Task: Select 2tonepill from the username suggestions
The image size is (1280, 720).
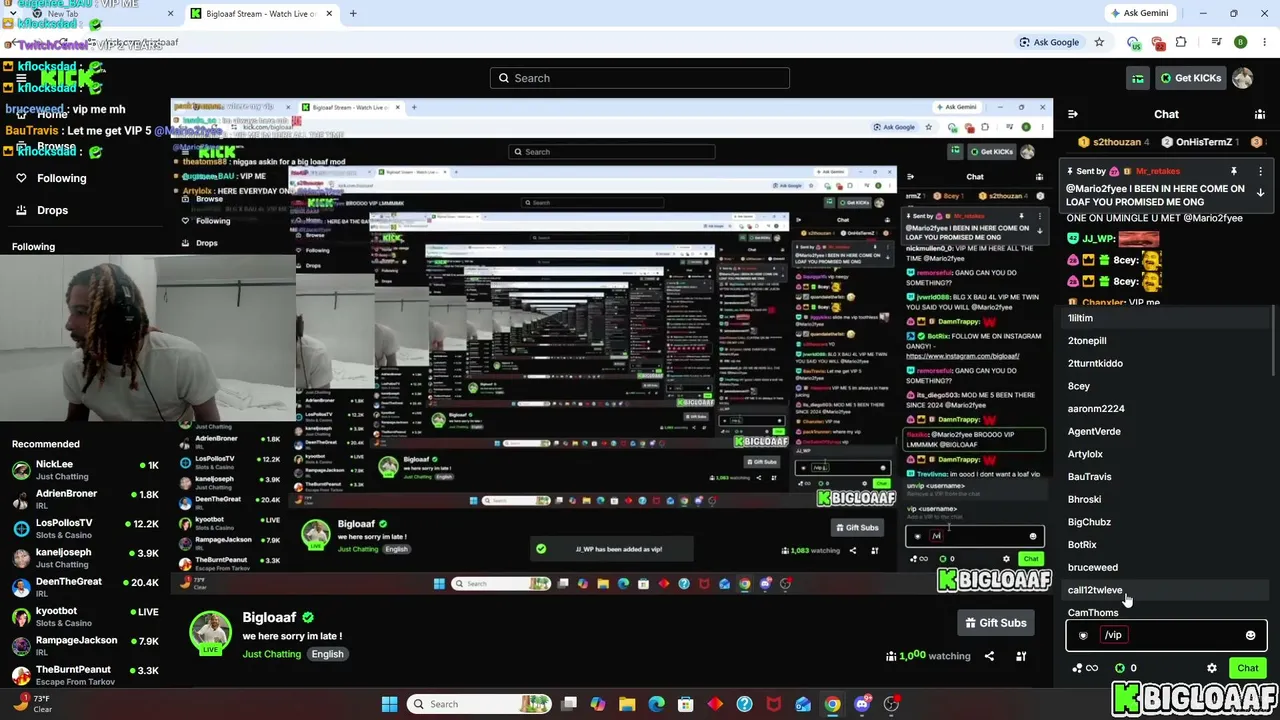Action: [x=1166, y=341]
